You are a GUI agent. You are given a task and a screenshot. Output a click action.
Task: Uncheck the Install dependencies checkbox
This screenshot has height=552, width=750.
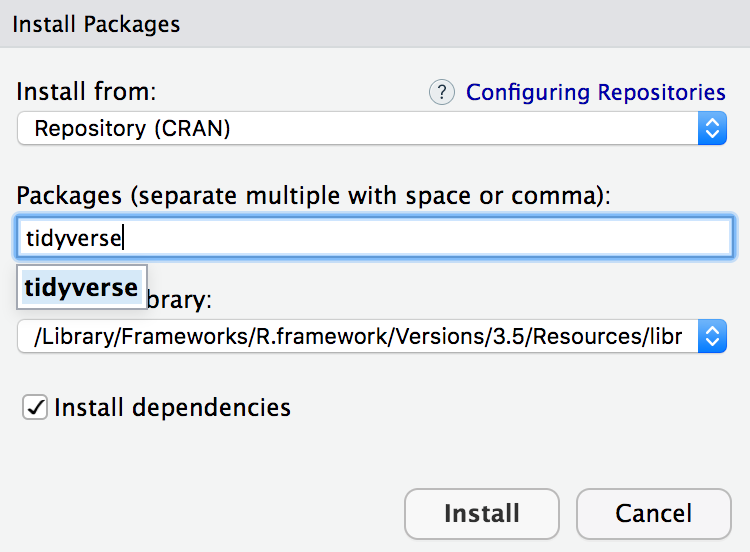[35, 408]
